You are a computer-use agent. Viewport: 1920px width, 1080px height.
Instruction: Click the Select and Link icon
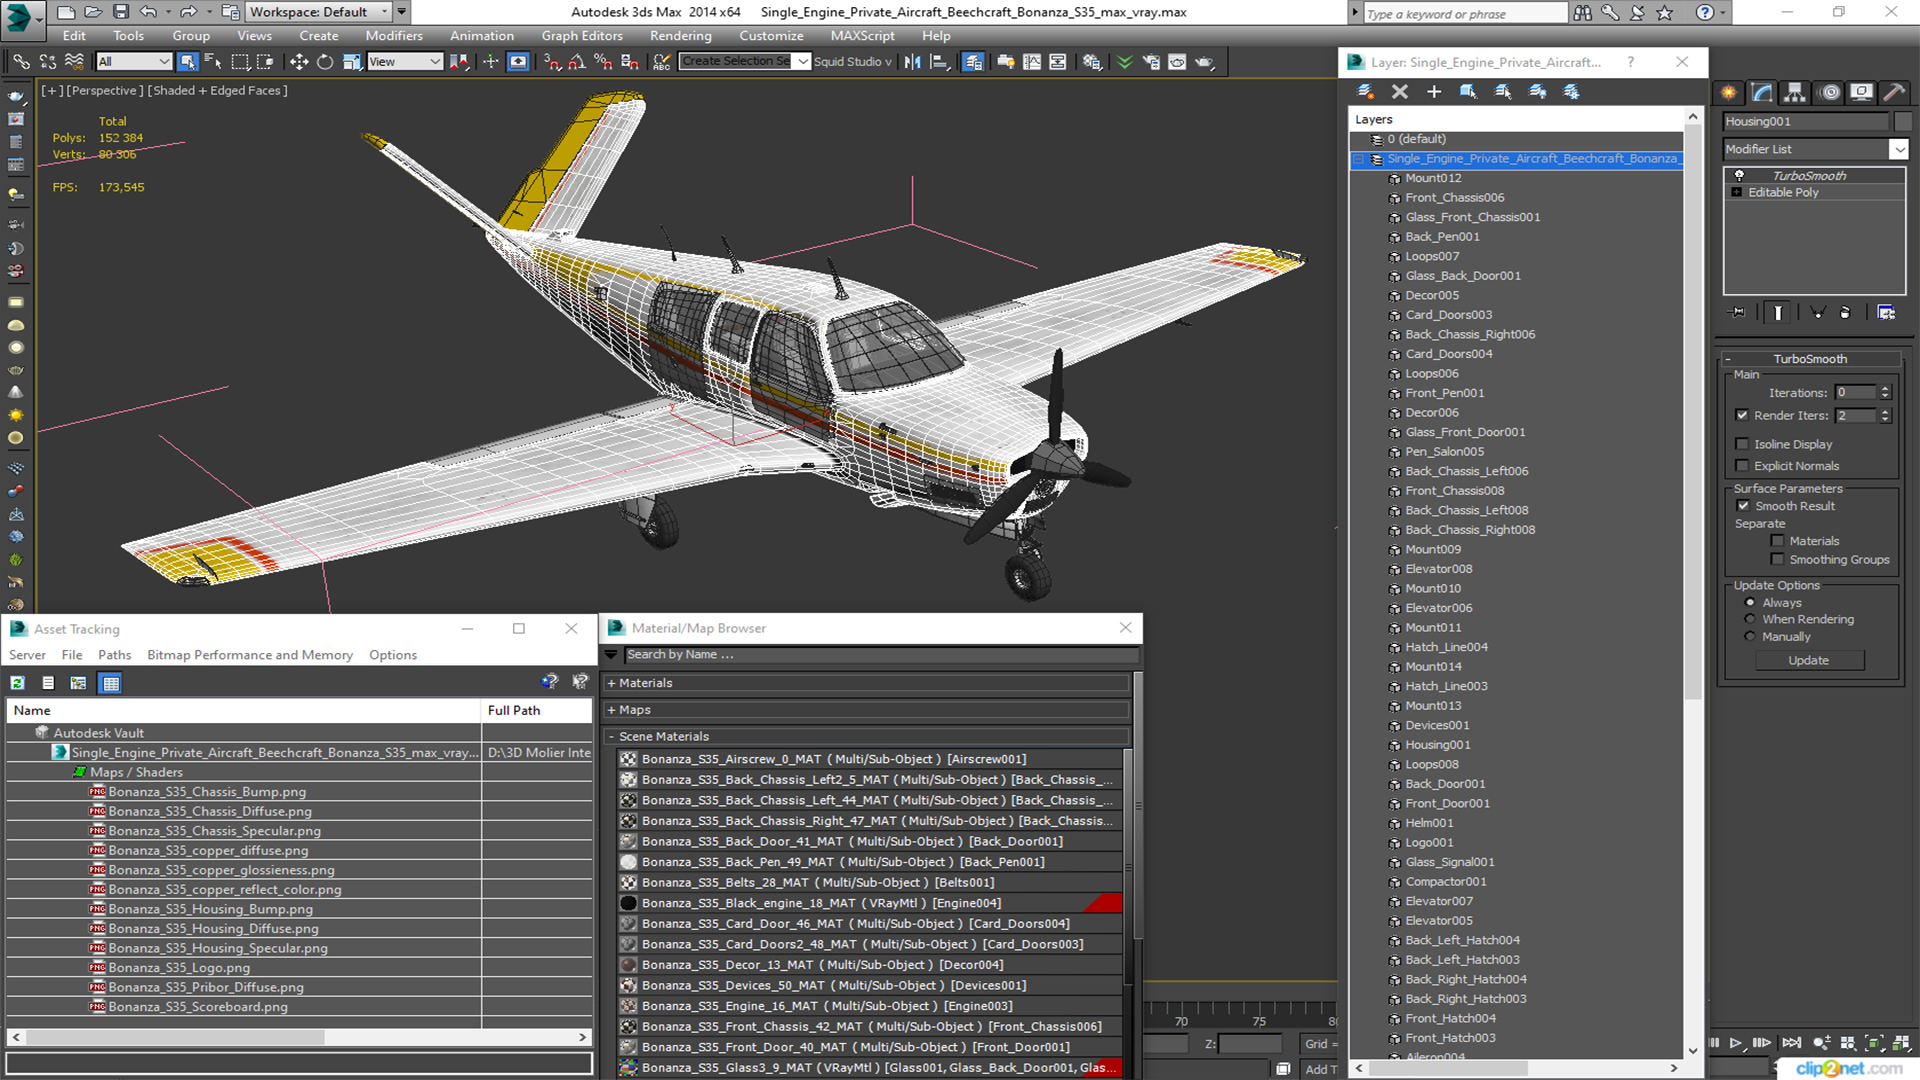(x=21, y=62)
